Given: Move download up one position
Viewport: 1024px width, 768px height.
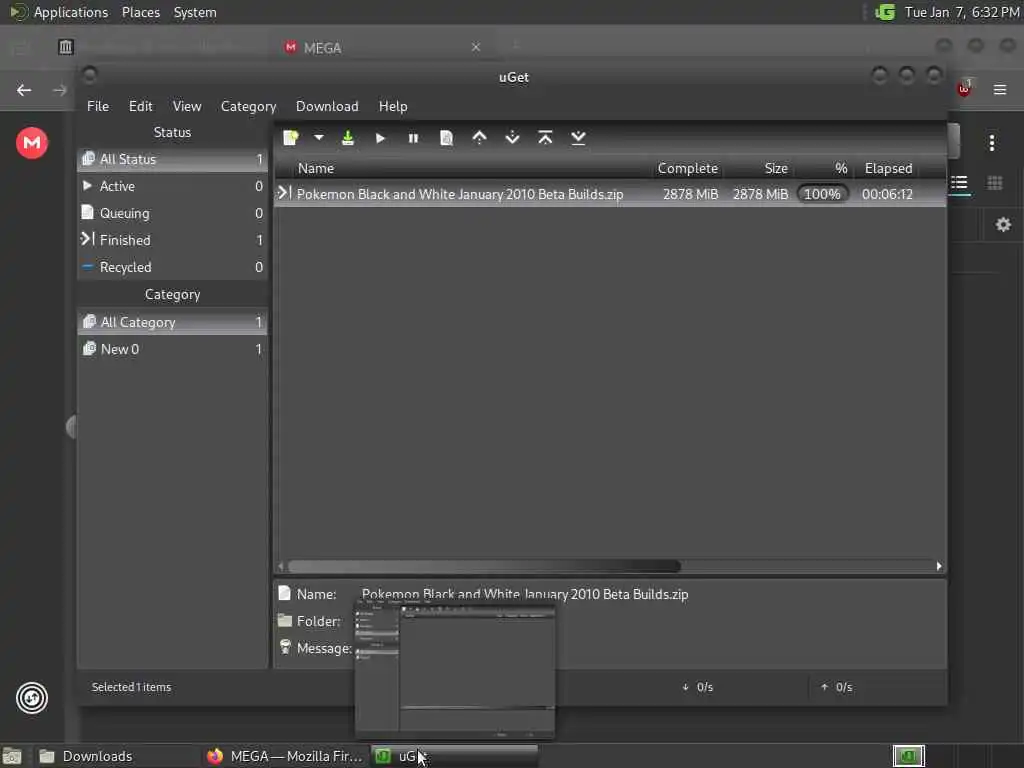Looking at the screenshot, I should point(479,138).
